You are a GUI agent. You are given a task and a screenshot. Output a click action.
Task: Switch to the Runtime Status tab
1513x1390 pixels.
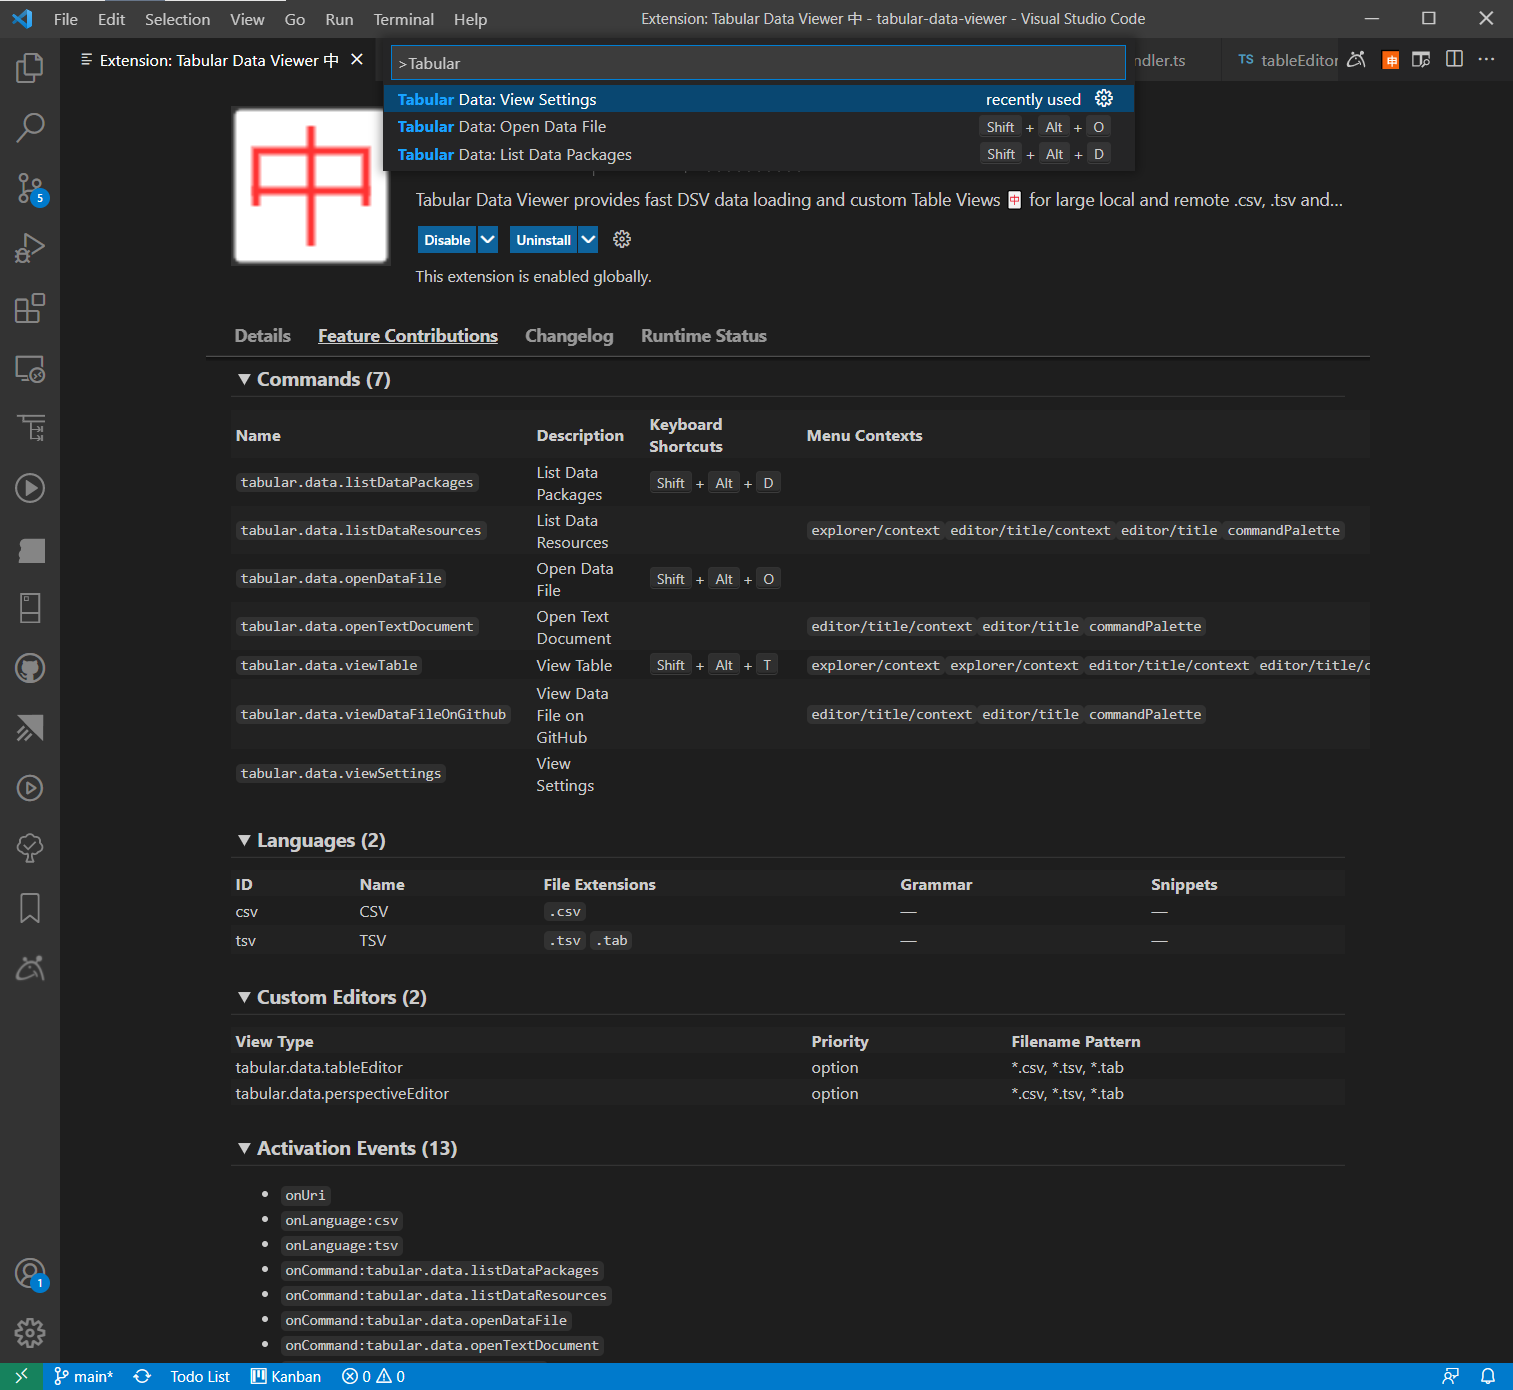(704, 336)
